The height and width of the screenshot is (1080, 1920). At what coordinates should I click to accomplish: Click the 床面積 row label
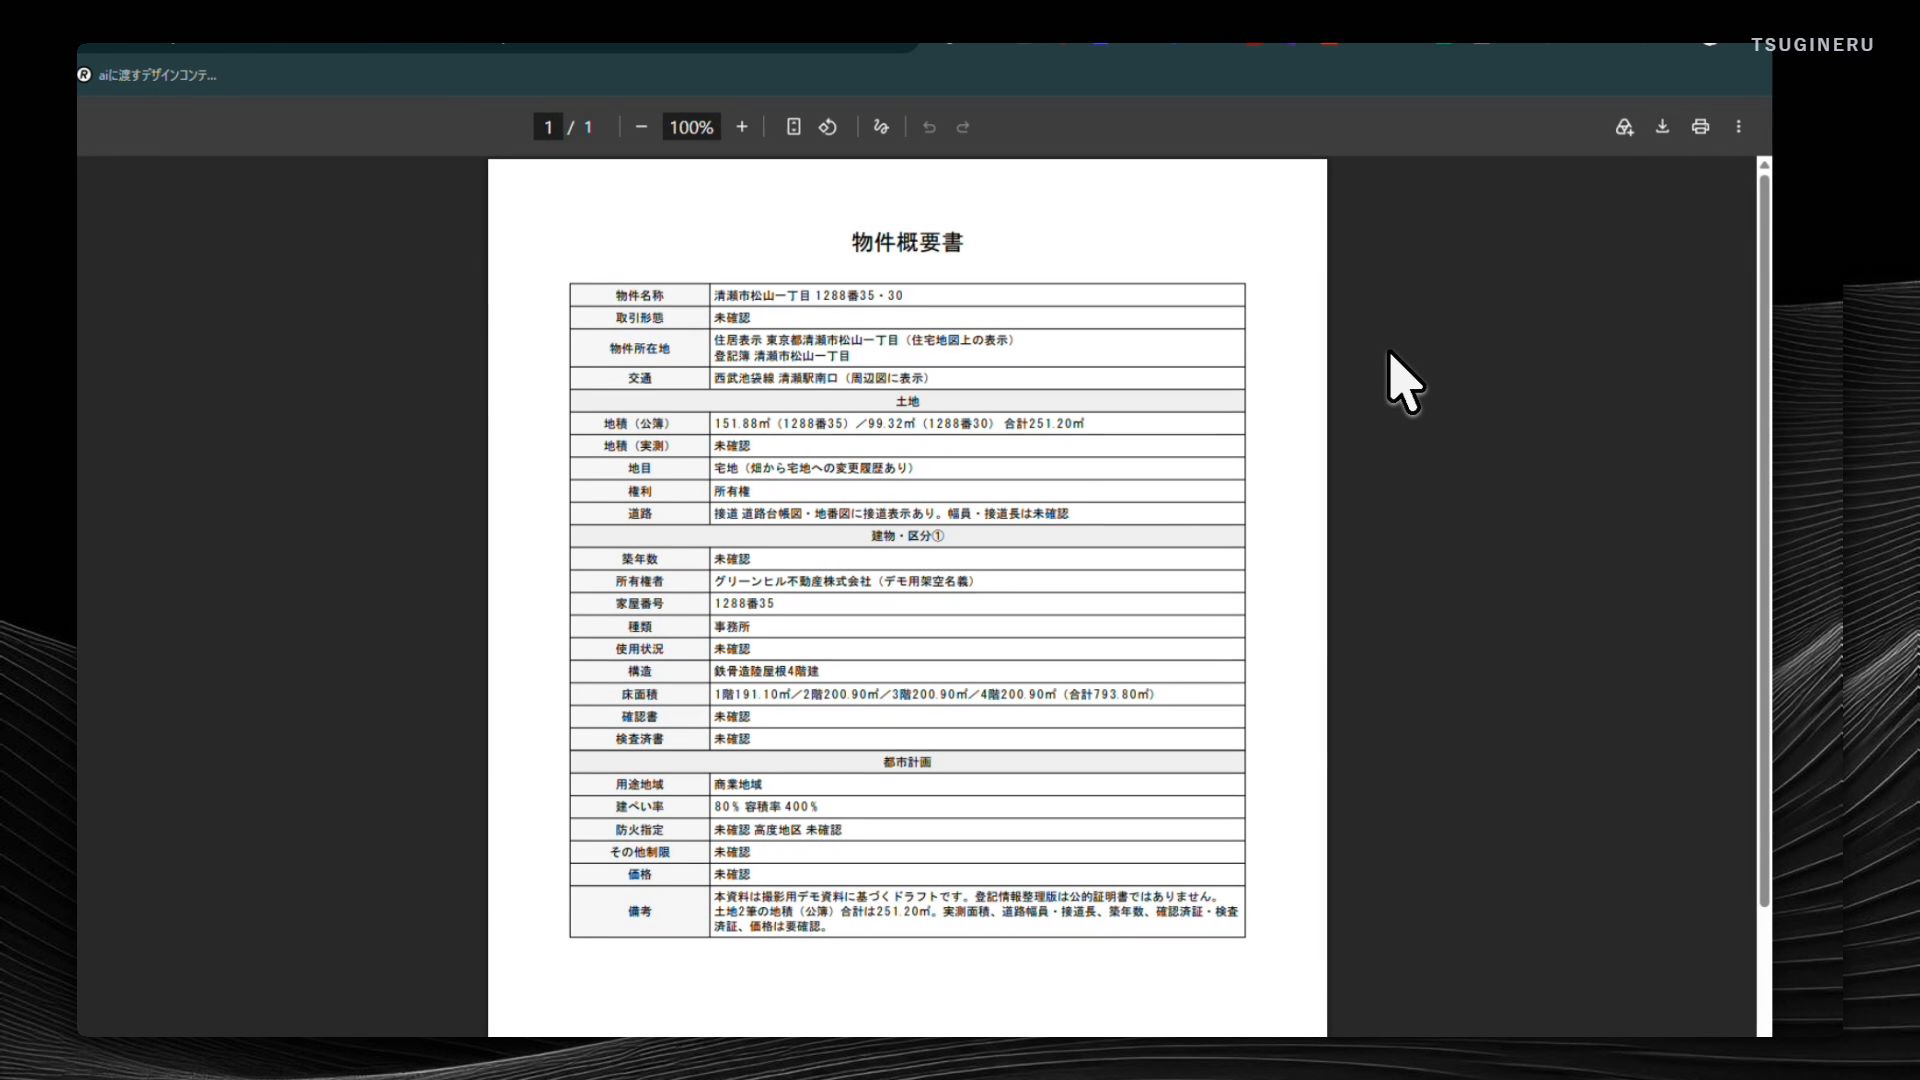pos(639,695)
